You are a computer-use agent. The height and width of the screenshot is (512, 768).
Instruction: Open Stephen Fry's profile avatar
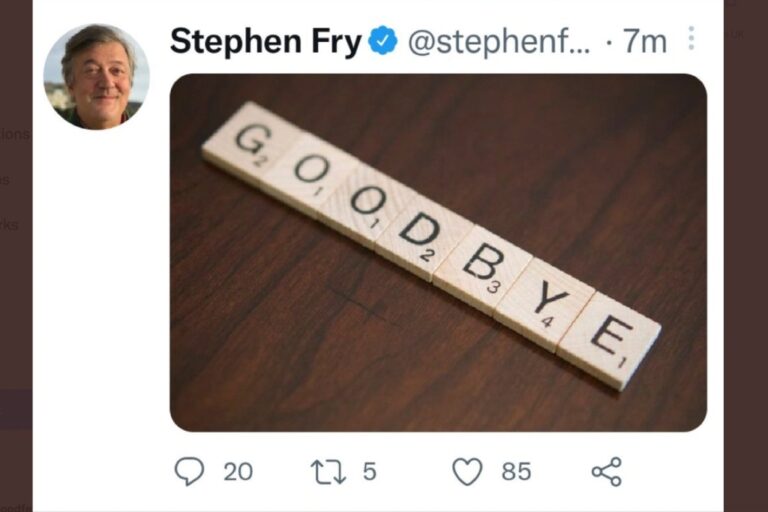(96, 77)
